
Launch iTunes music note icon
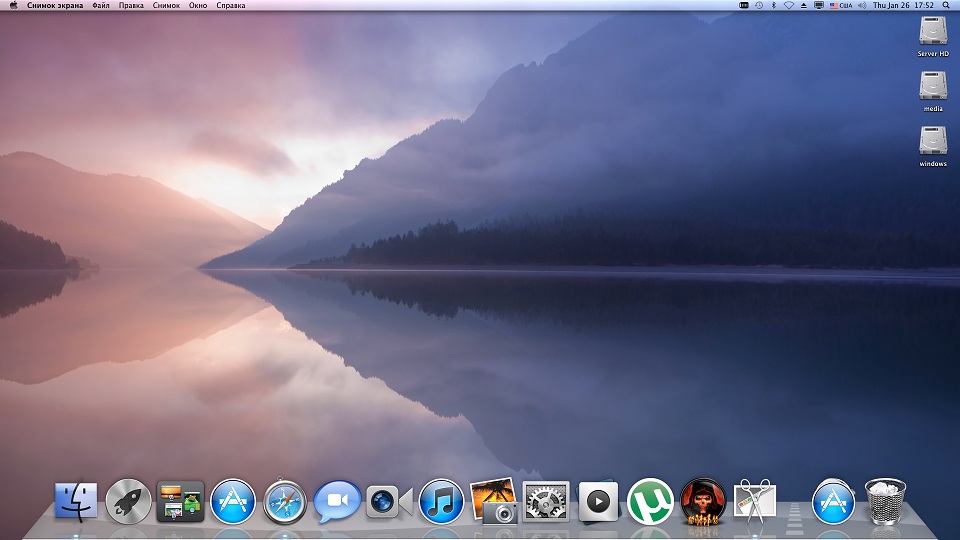441,501
